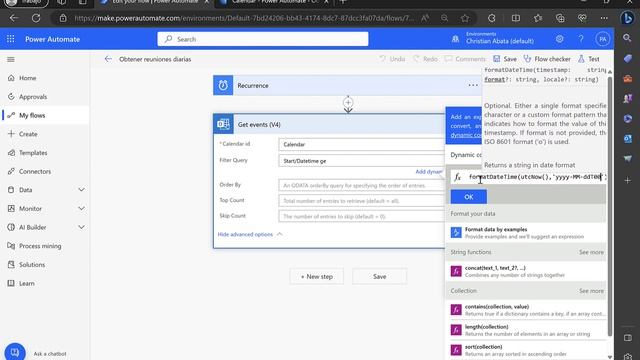This screenshot has height=360, width=640.
Task: Expand the AI Builder menu in sidebar
Action: [81, 227]
